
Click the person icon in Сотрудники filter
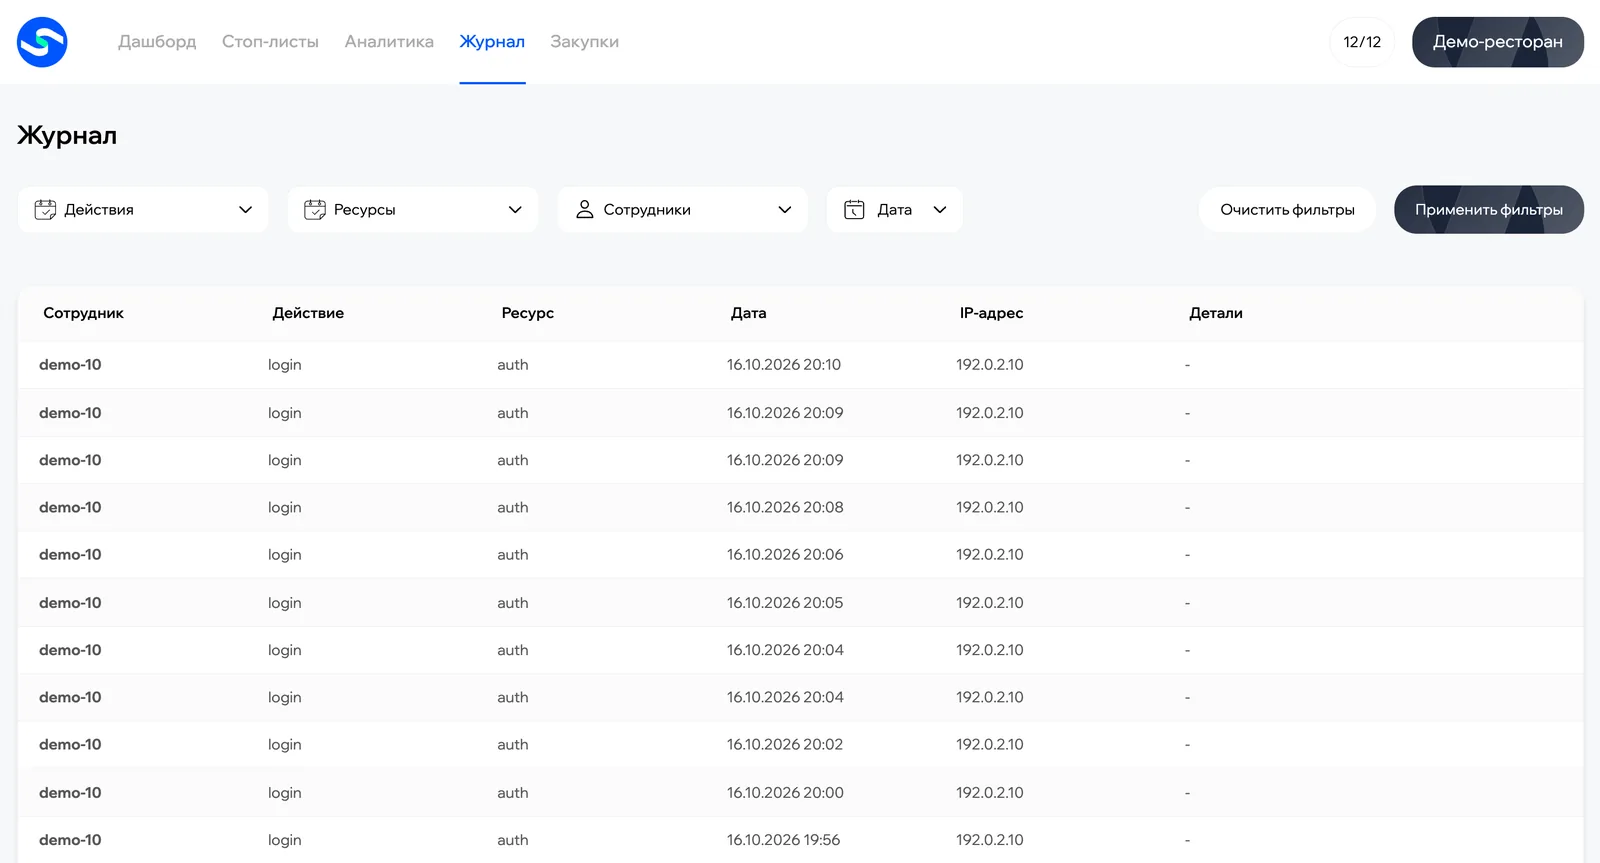point(585,210)
